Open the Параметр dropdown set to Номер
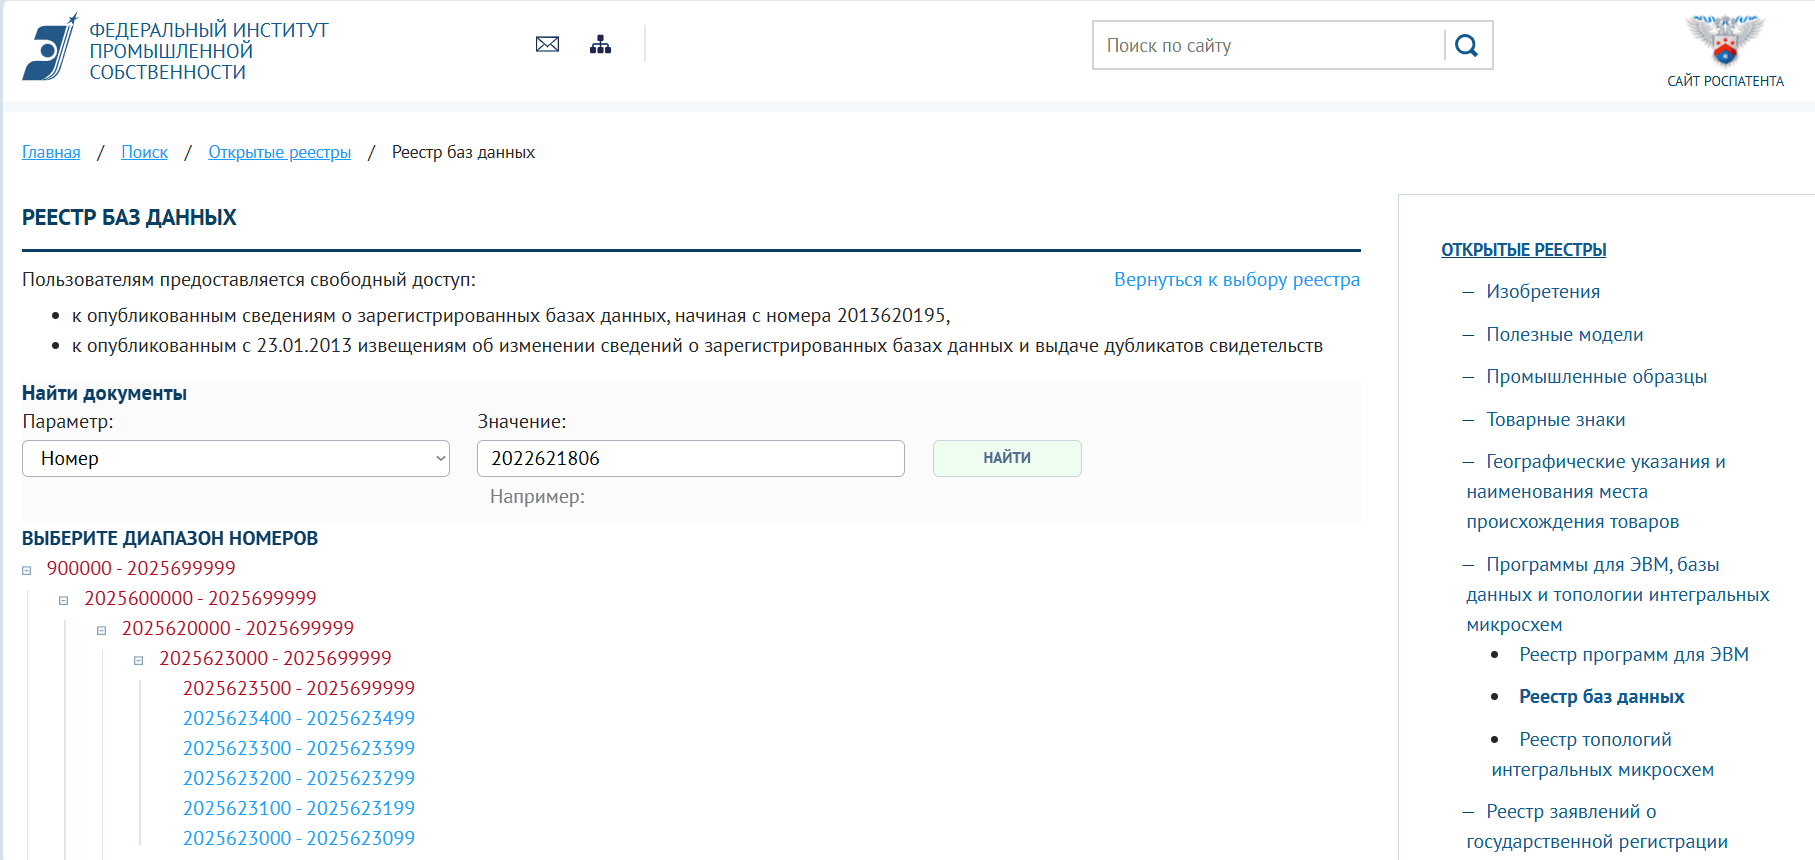The width and height of the screenshot is (1815, 860). pyautogui.click(x=236, y=459)
